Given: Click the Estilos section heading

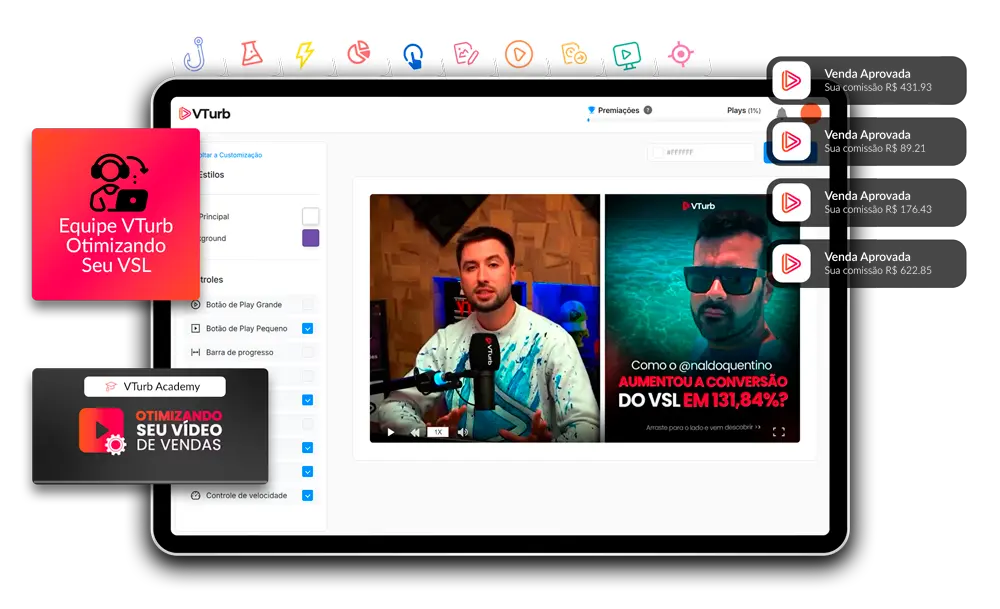Looking at the screenshot, I should click(212, 175).
